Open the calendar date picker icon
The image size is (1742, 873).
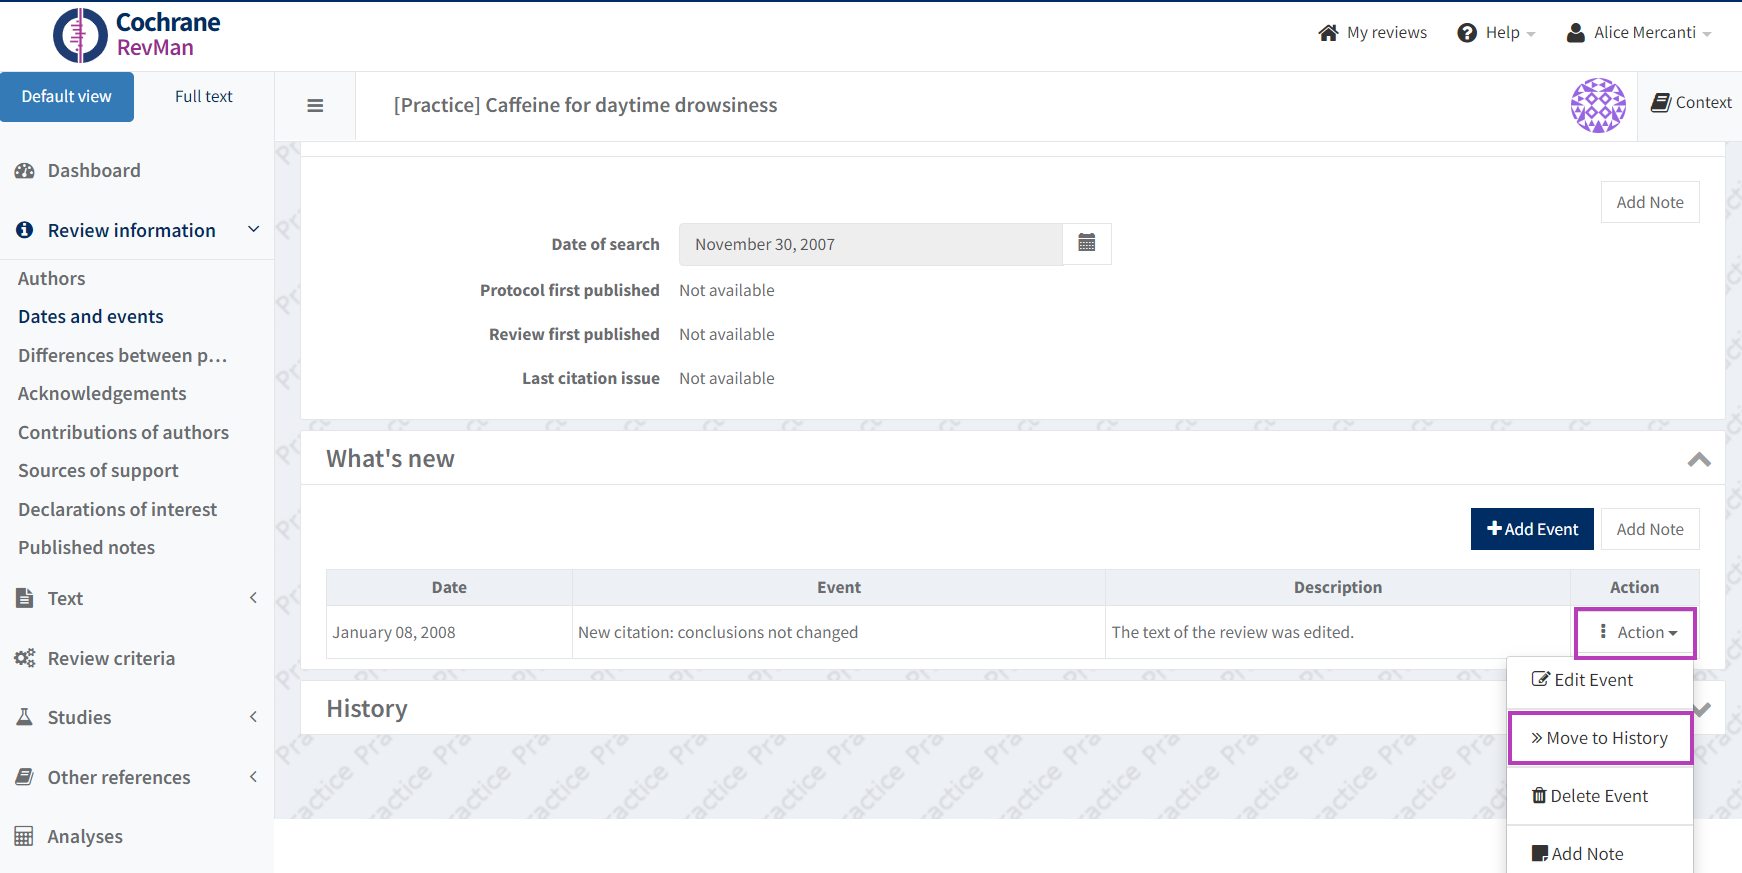1087,243
